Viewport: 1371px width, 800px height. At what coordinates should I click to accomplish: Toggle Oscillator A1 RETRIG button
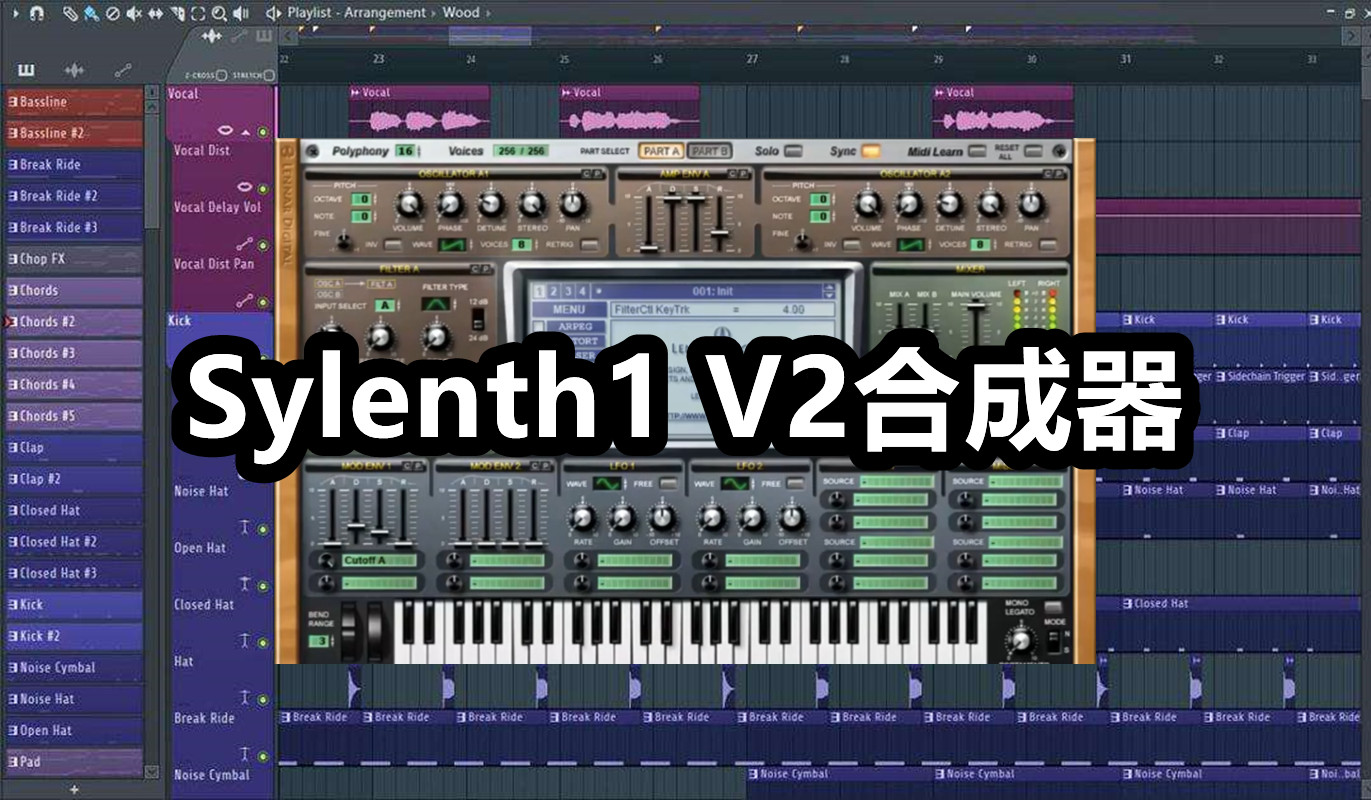[591, 245]
